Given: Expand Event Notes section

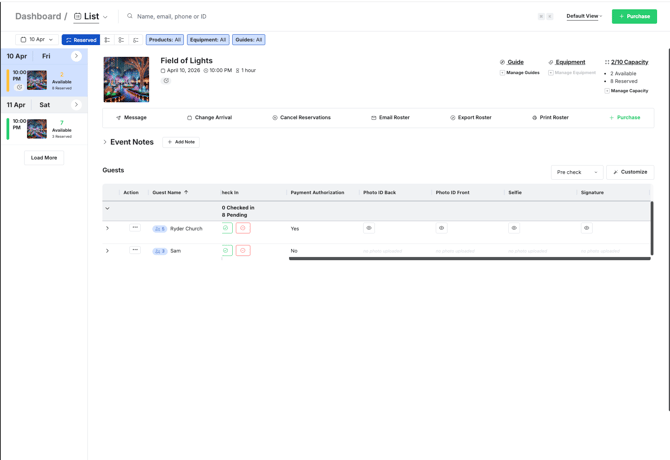Looking at the screenshot, I should pyautogui.click(x=105, y=142).
